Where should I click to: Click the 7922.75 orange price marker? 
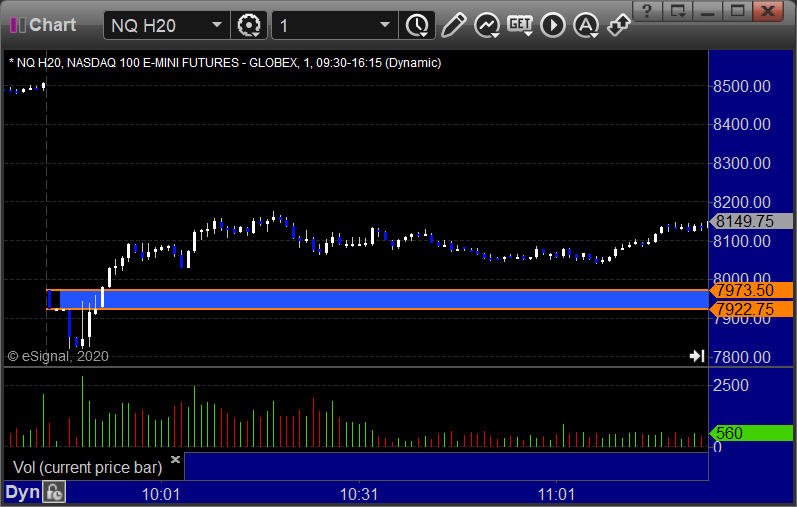coord(751,309)
